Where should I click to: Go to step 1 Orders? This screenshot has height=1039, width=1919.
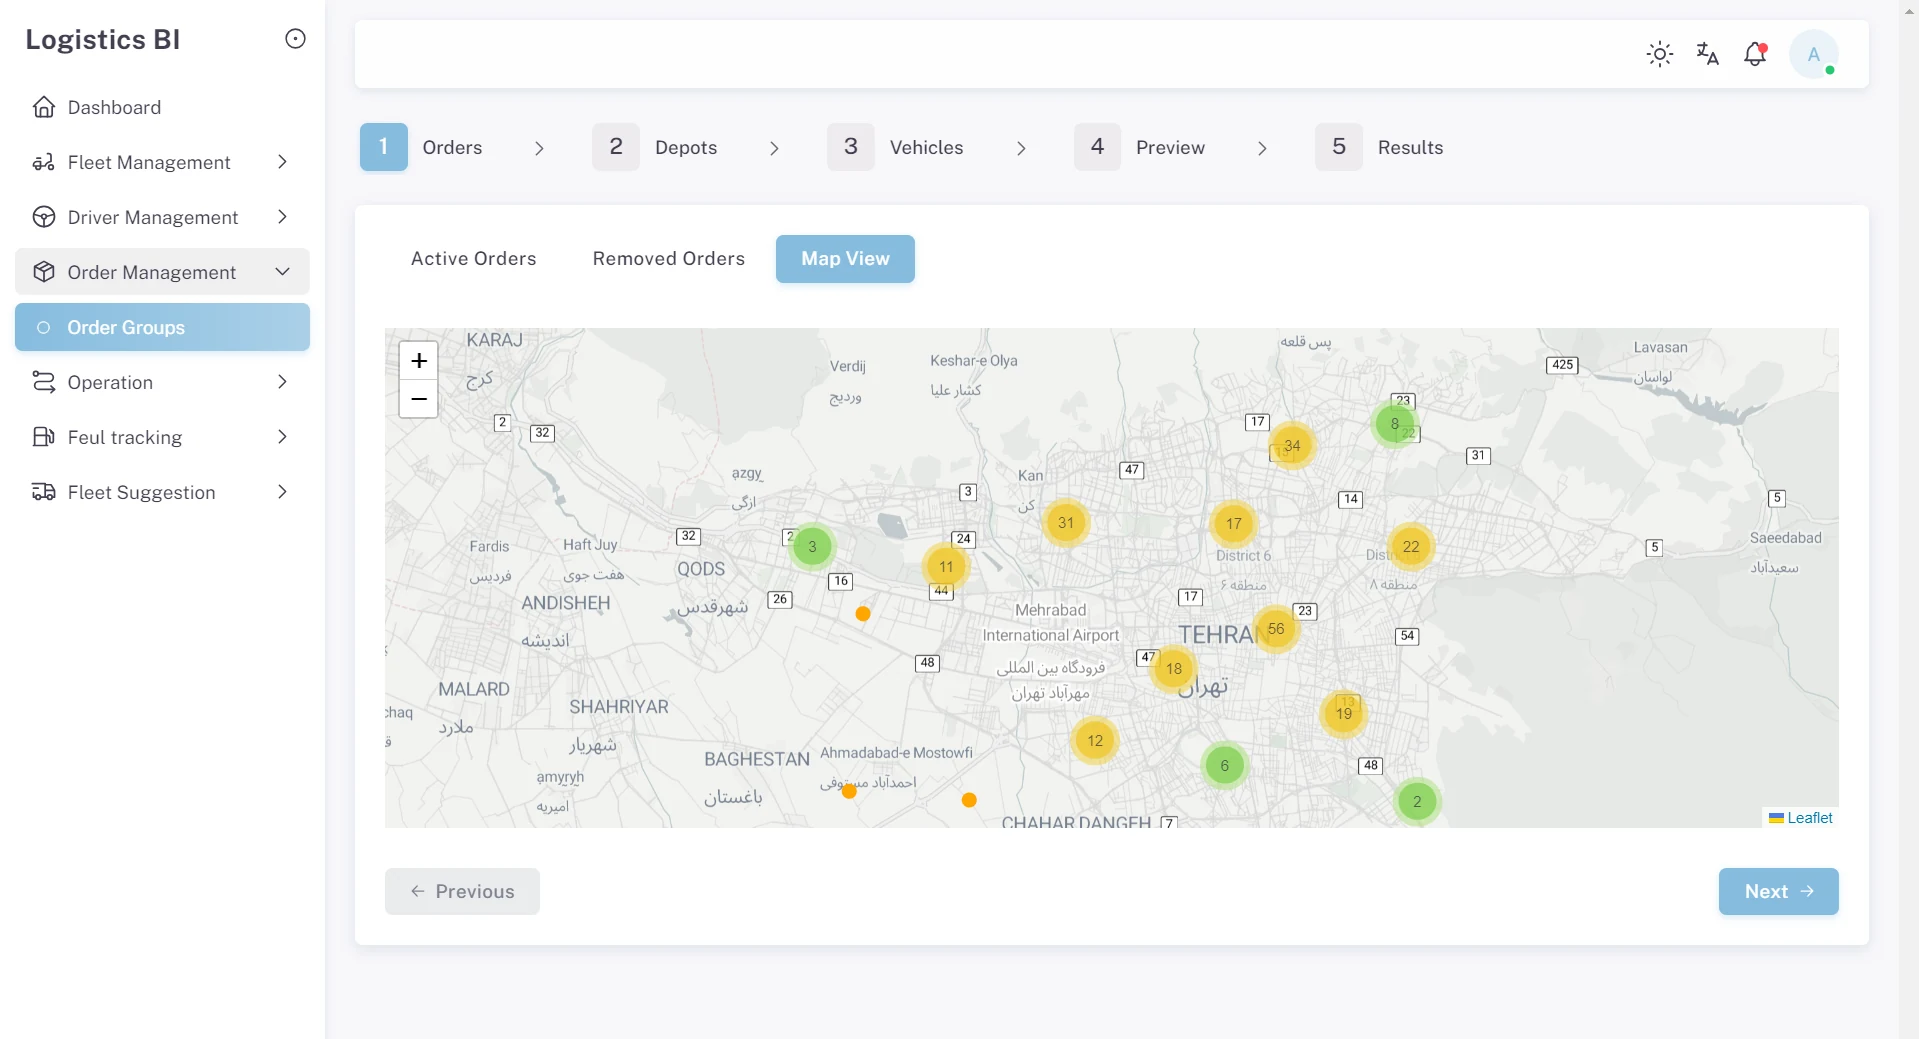click(422, 147)
